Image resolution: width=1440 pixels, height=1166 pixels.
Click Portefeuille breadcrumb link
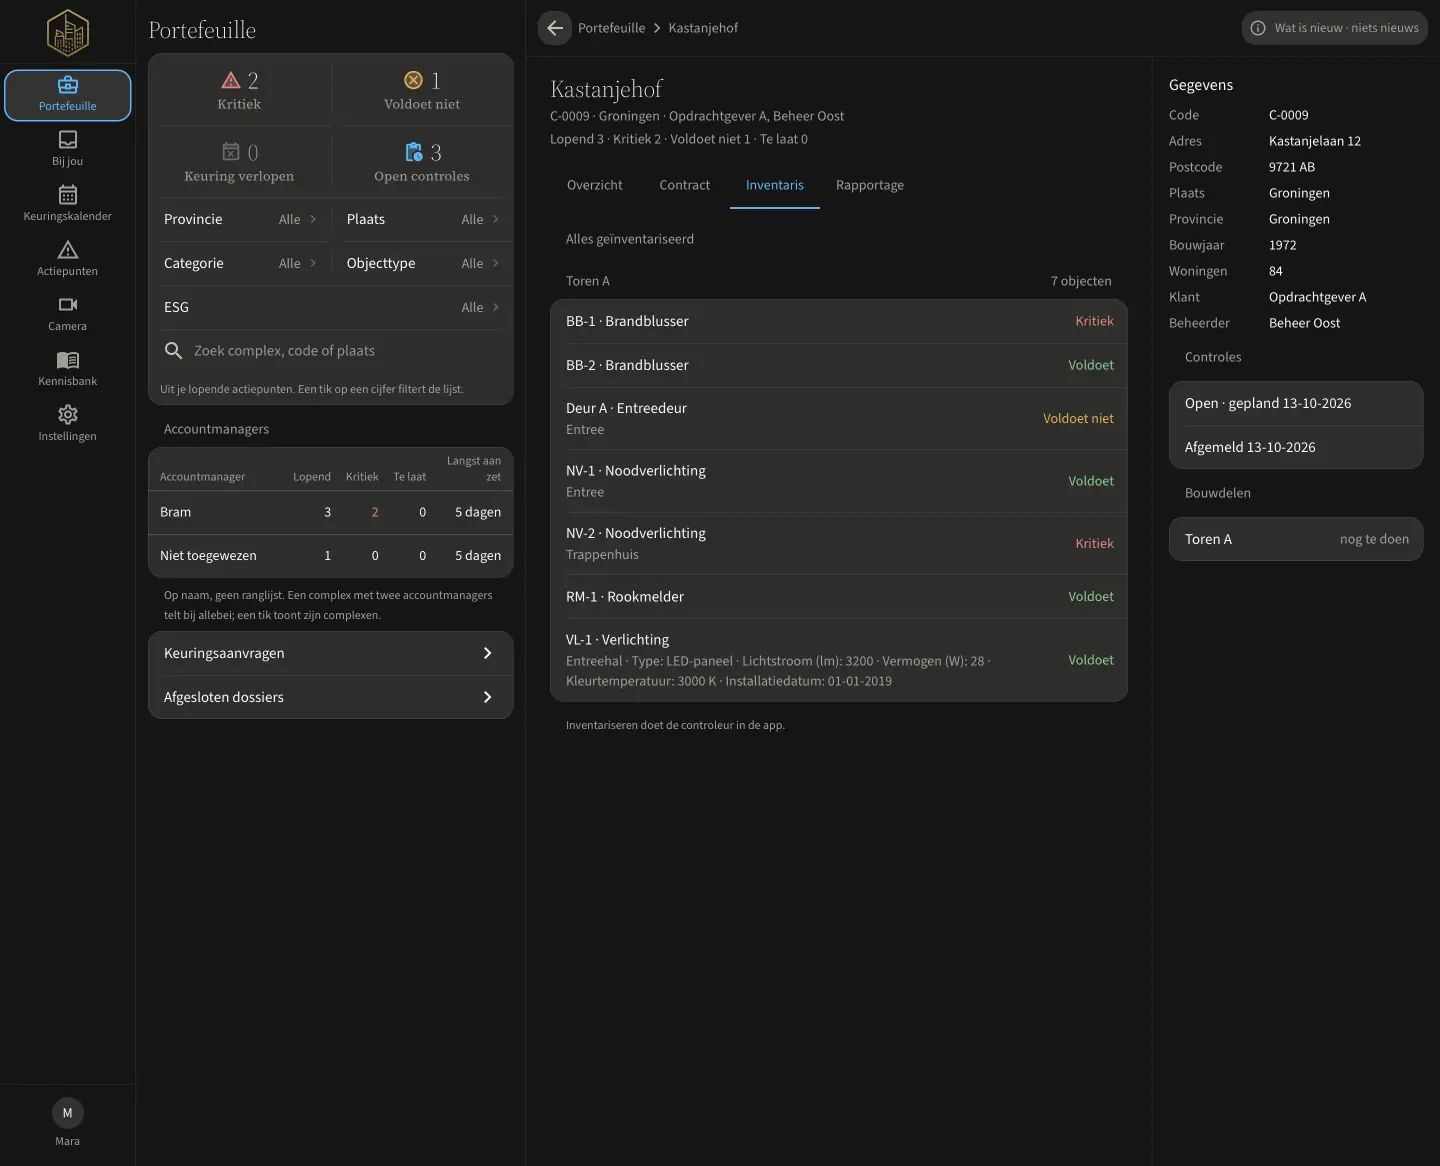coord(612,28)
